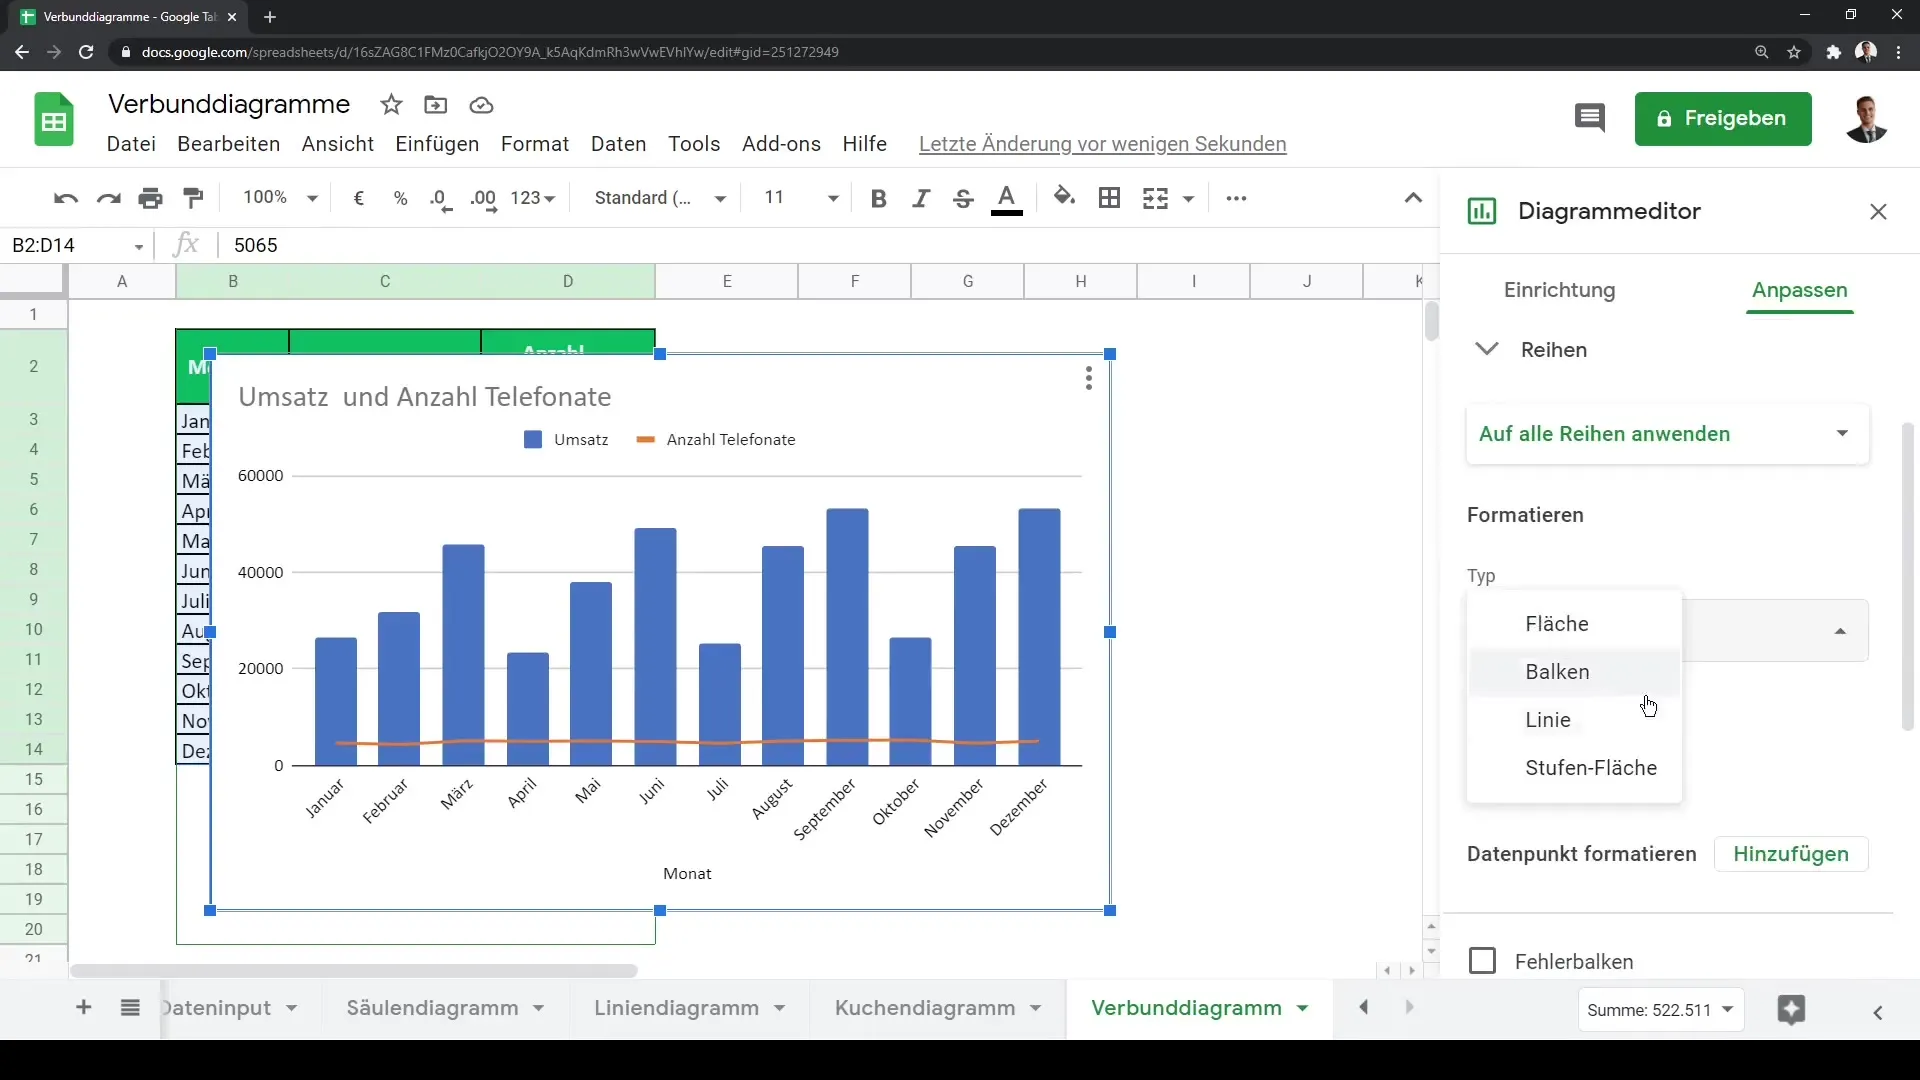Open the Explore star button

[1791, 1010]
